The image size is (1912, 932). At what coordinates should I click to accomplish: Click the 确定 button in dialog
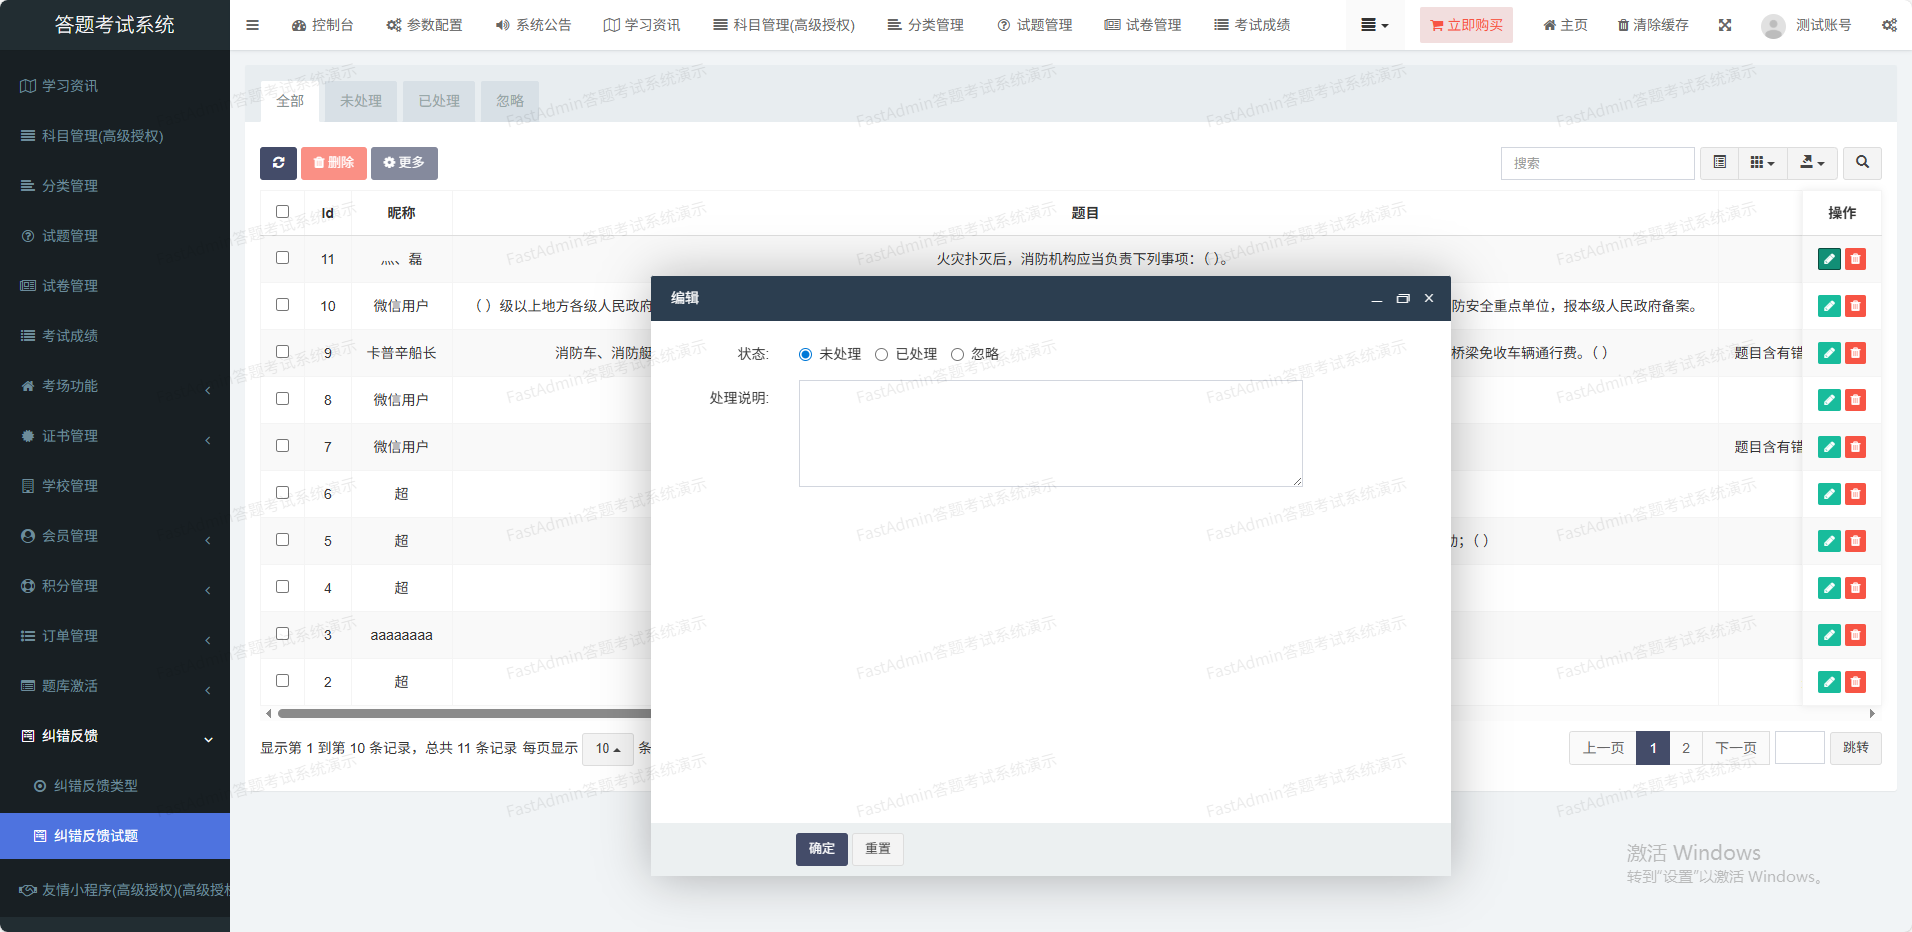click(x=821, y=849)
